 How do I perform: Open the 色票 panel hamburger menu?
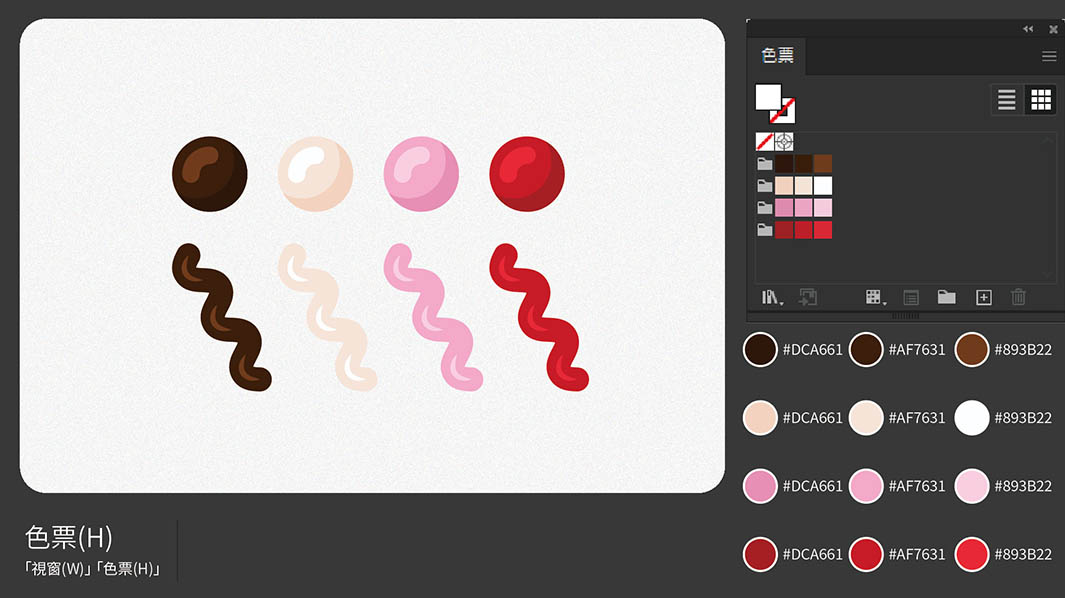coord(1049,56)
